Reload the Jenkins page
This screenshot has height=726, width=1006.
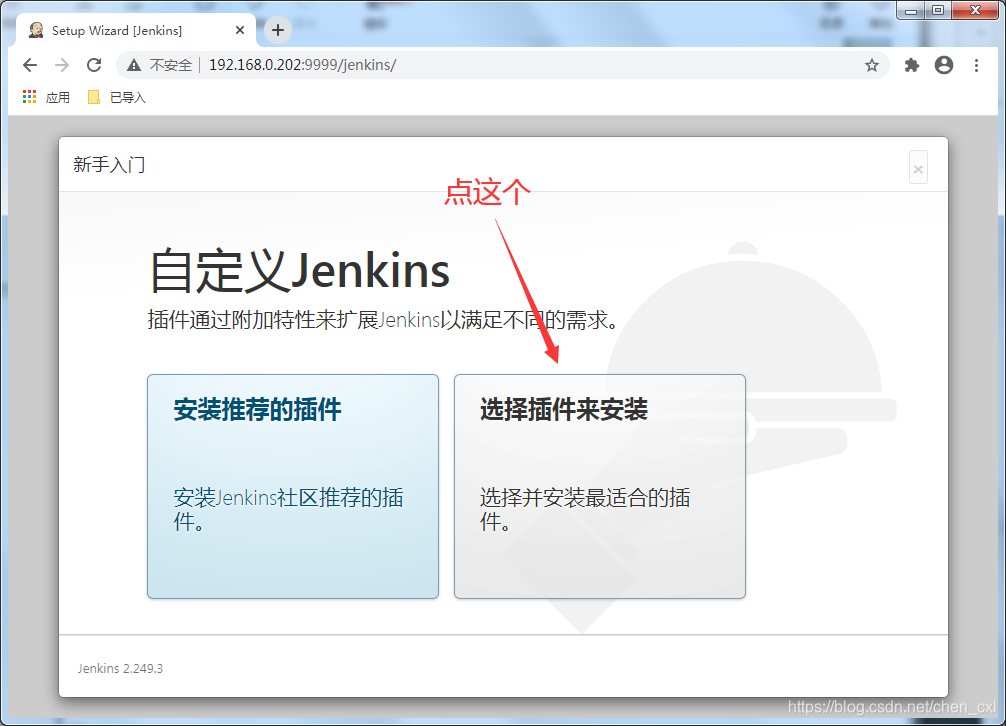94,65
